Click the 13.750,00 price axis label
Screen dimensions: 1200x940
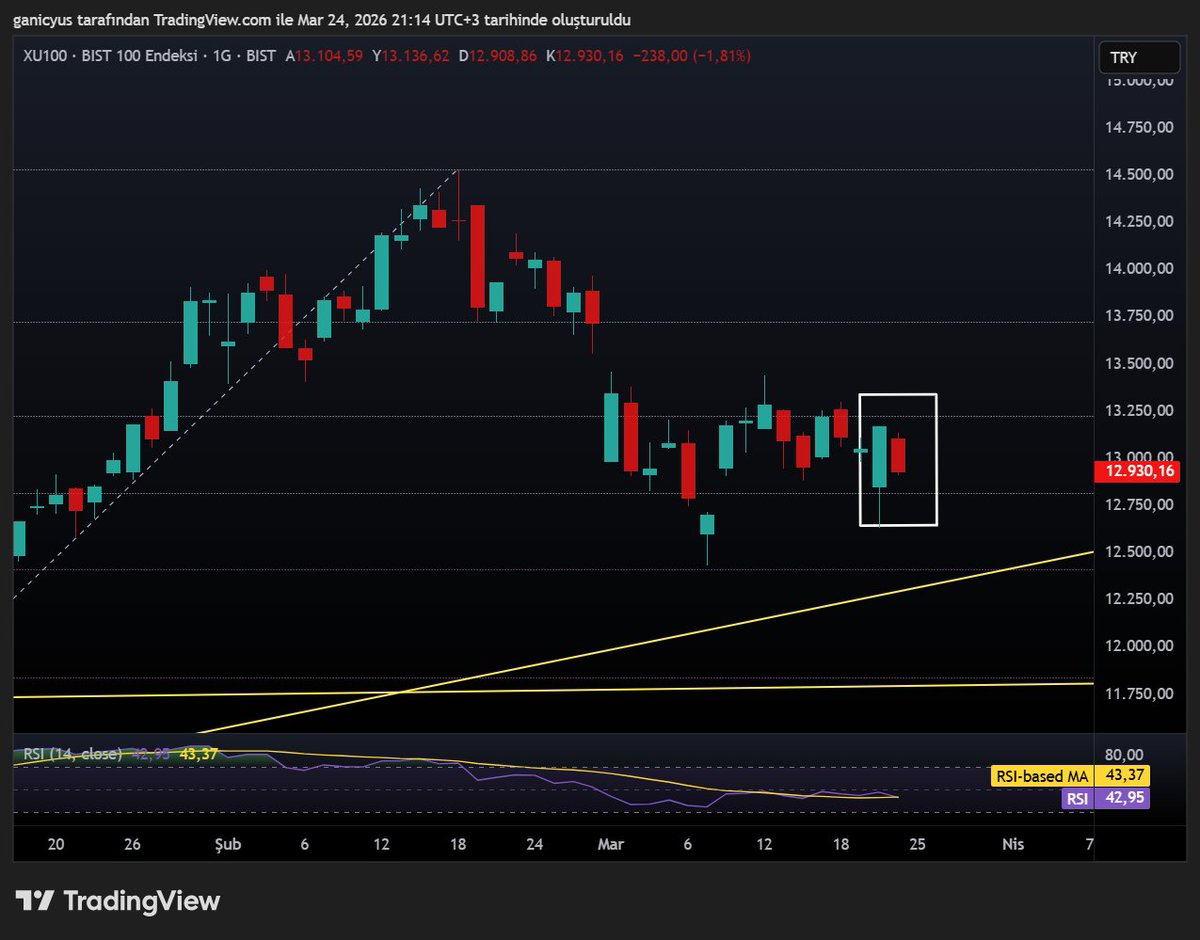pos(1138,315)
